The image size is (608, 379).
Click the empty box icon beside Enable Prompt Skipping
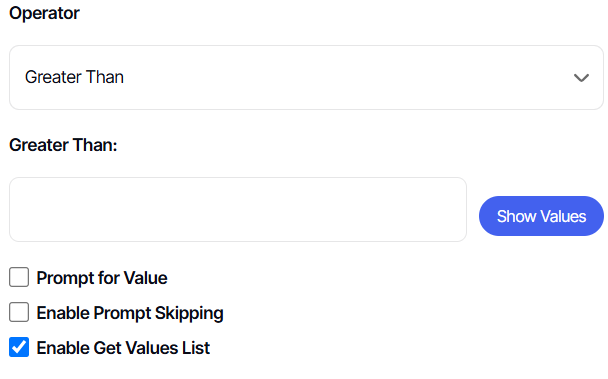[x=19, y=312]
